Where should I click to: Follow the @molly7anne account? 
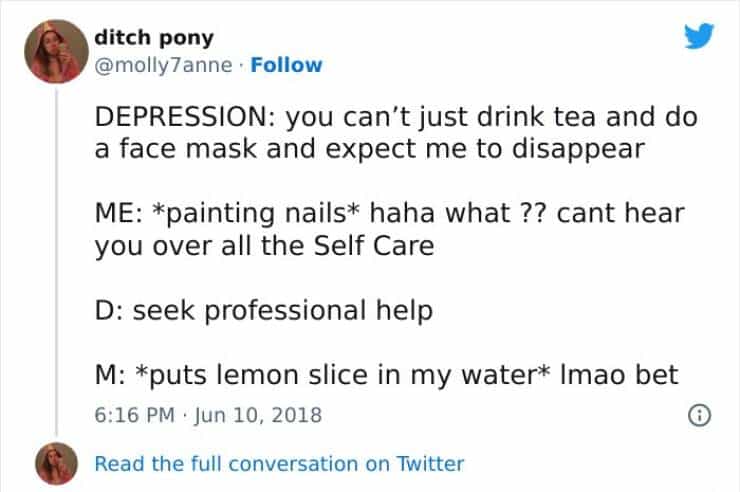[286, 65]
